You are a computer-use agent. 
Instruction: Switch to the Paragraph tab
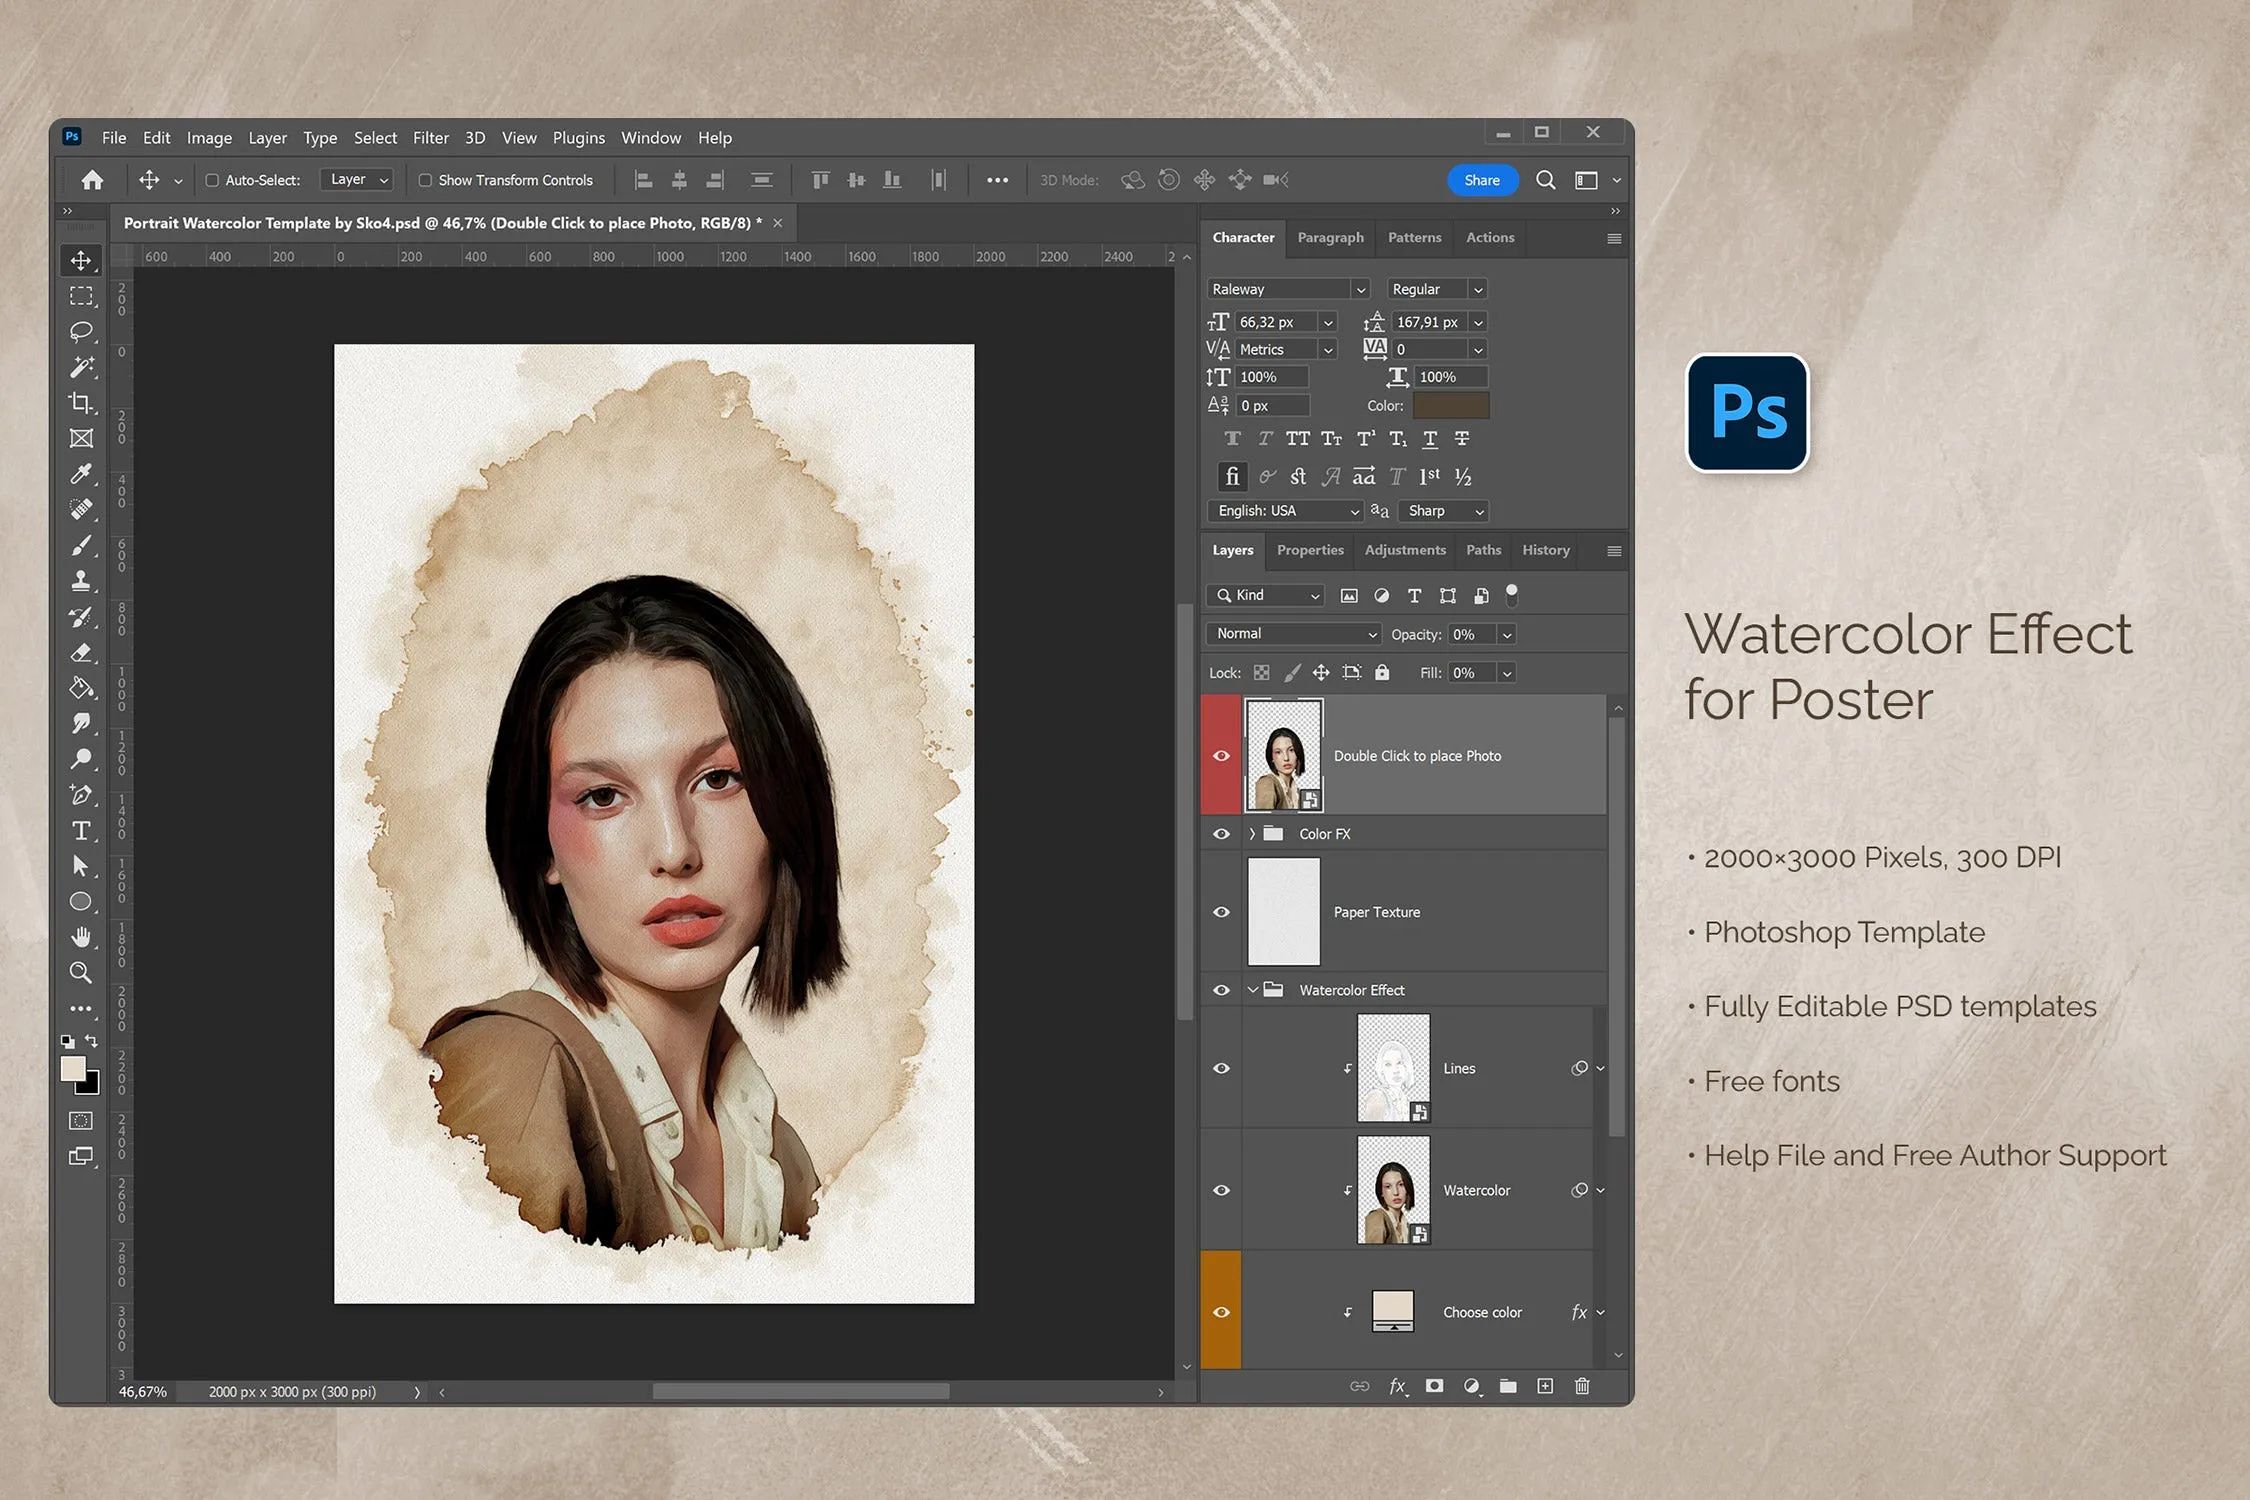point(1330,238)
